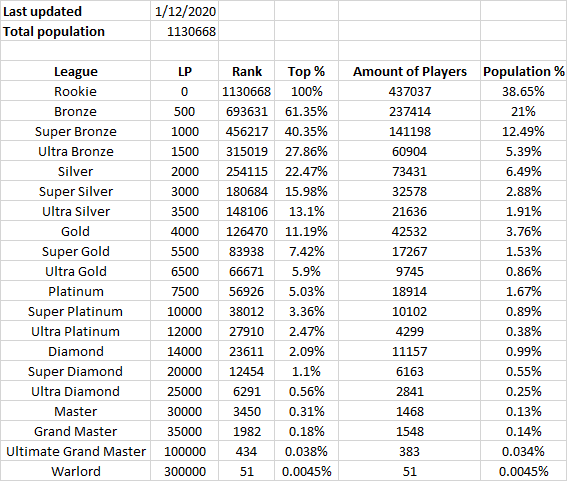Click Bronze rank cell 693631
This screenshot has width=567, height=481.
pyautogui.click(x=247, y=111)
